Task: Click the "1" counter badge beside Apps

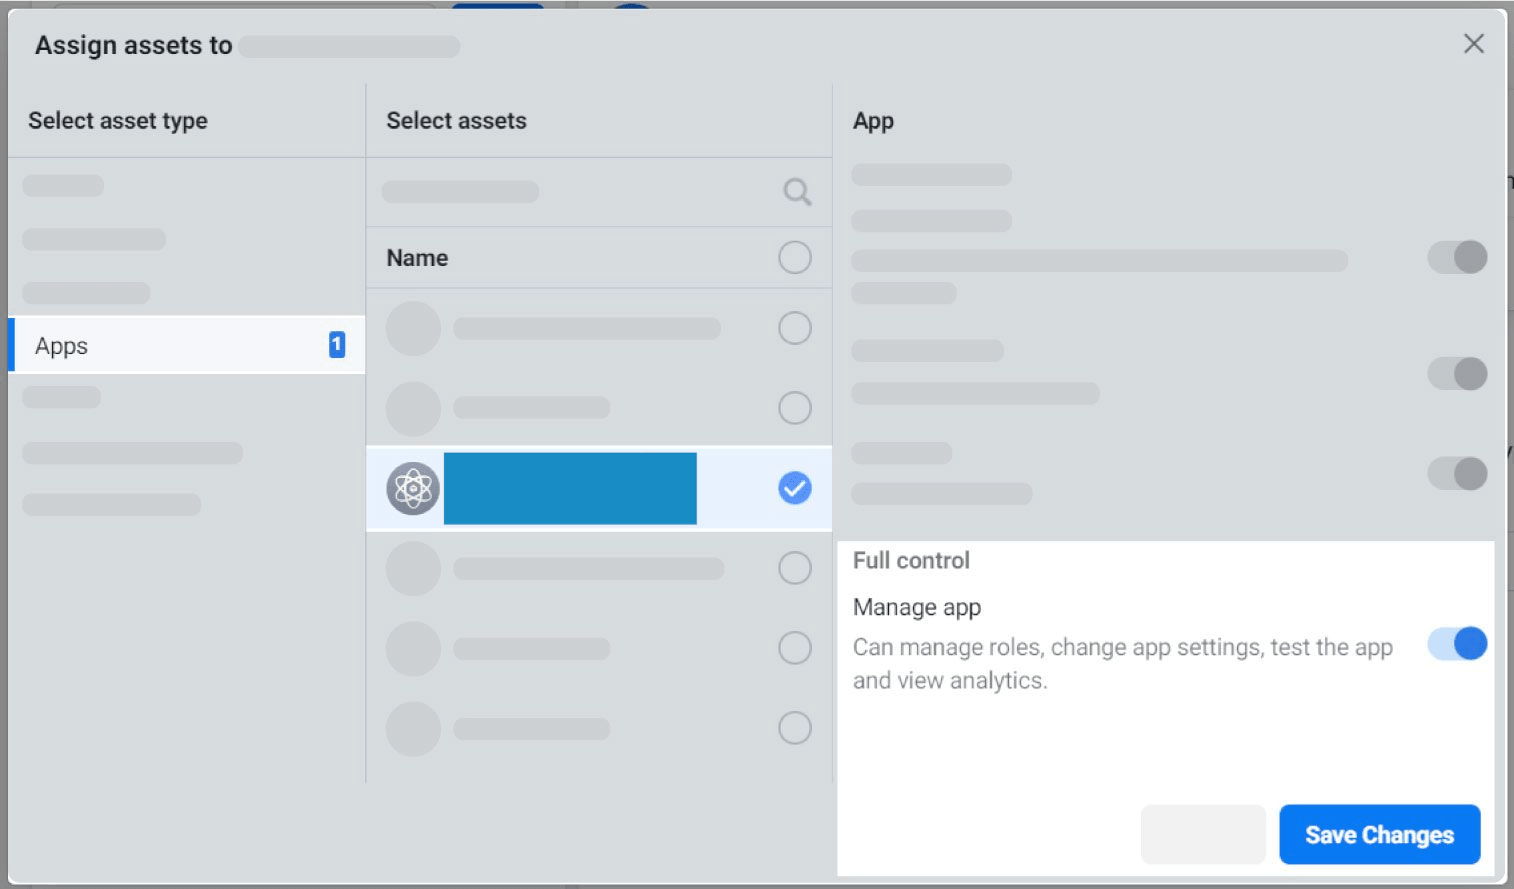Action: 337,345
